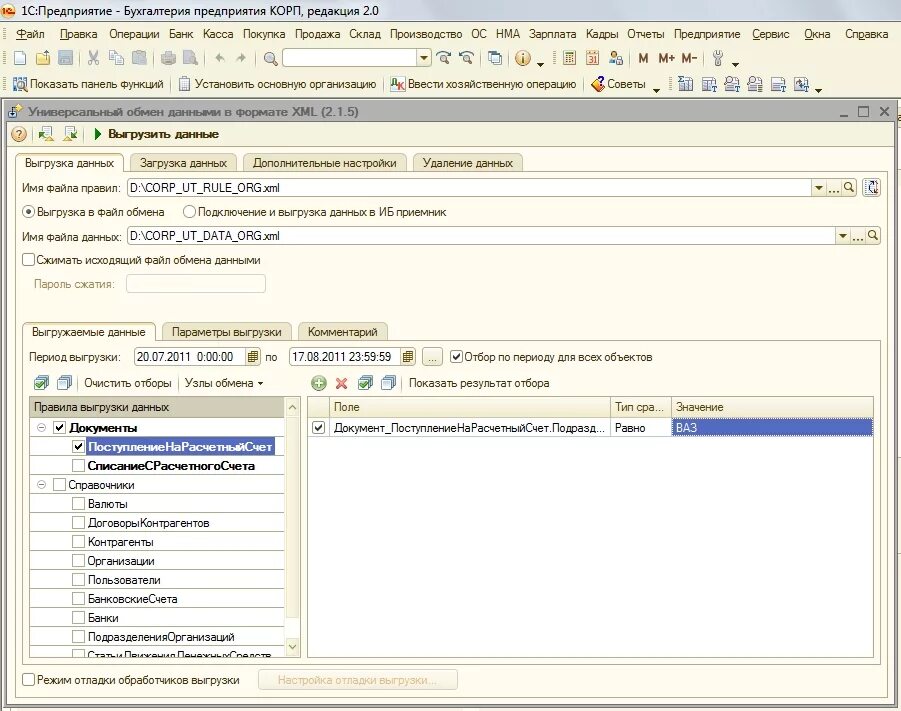Click the green plus add filter icon

point(318,383)
